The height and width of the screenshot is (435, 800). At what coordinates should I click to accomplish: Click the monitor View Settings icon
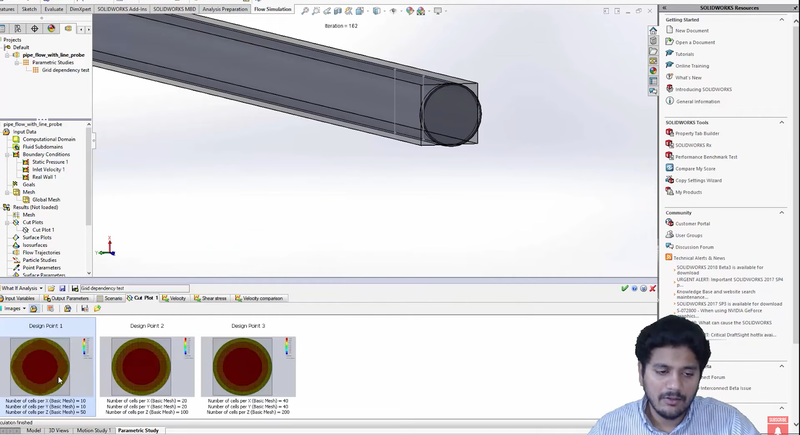click(438, 11)
